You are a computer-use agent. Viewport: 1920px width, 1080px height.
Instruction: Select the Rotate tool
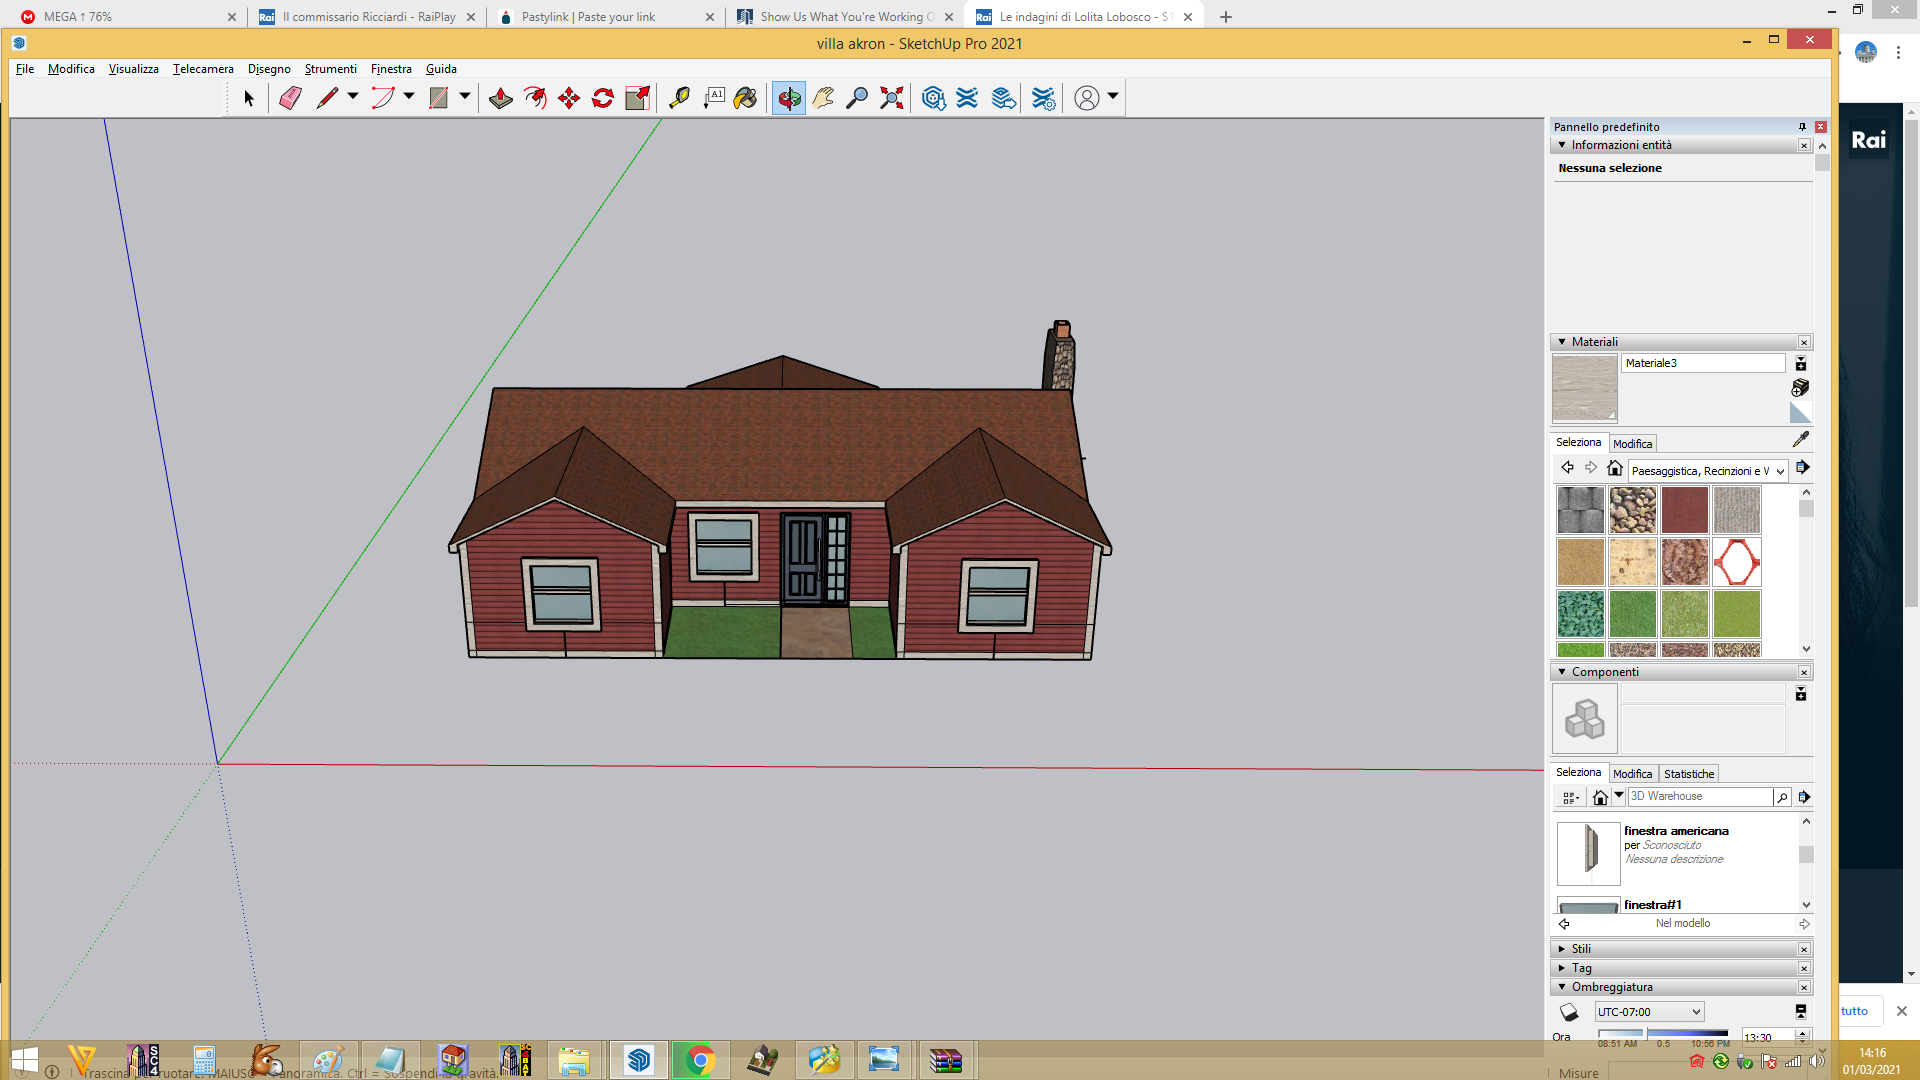coord(603,98)
